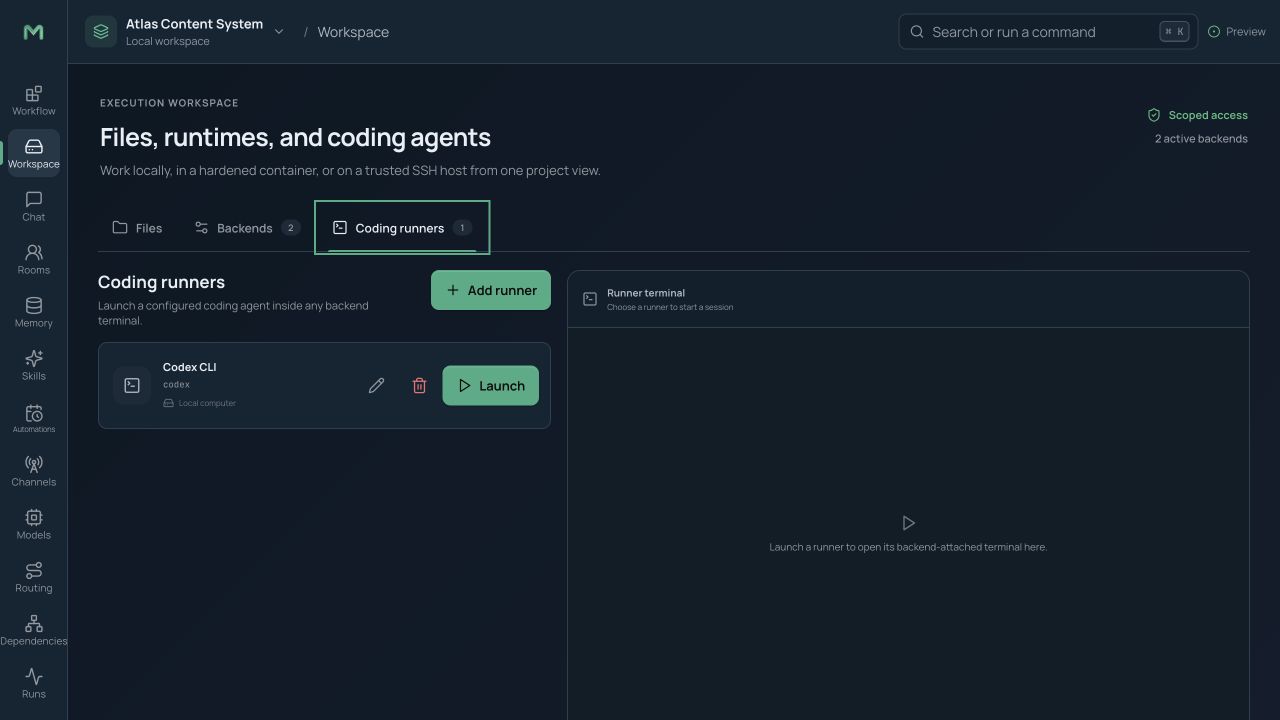Screen dimensions: 1280x720
Task: Click the 'Runner terminal' heading
Action: tap(646, 293)
